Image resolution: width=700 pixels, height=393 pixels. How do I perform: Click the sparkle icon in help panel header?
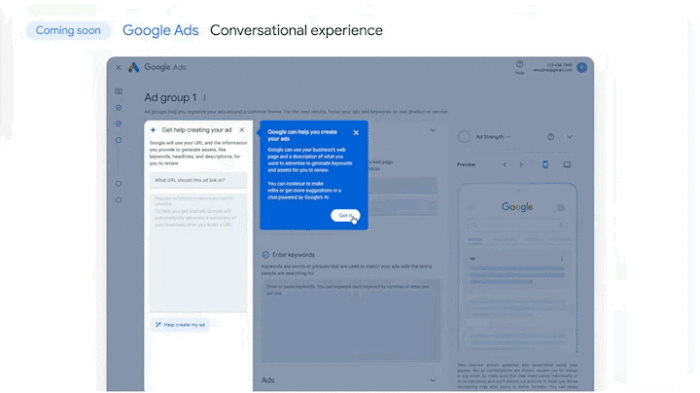pyautogui.click(x=153, y=130)
